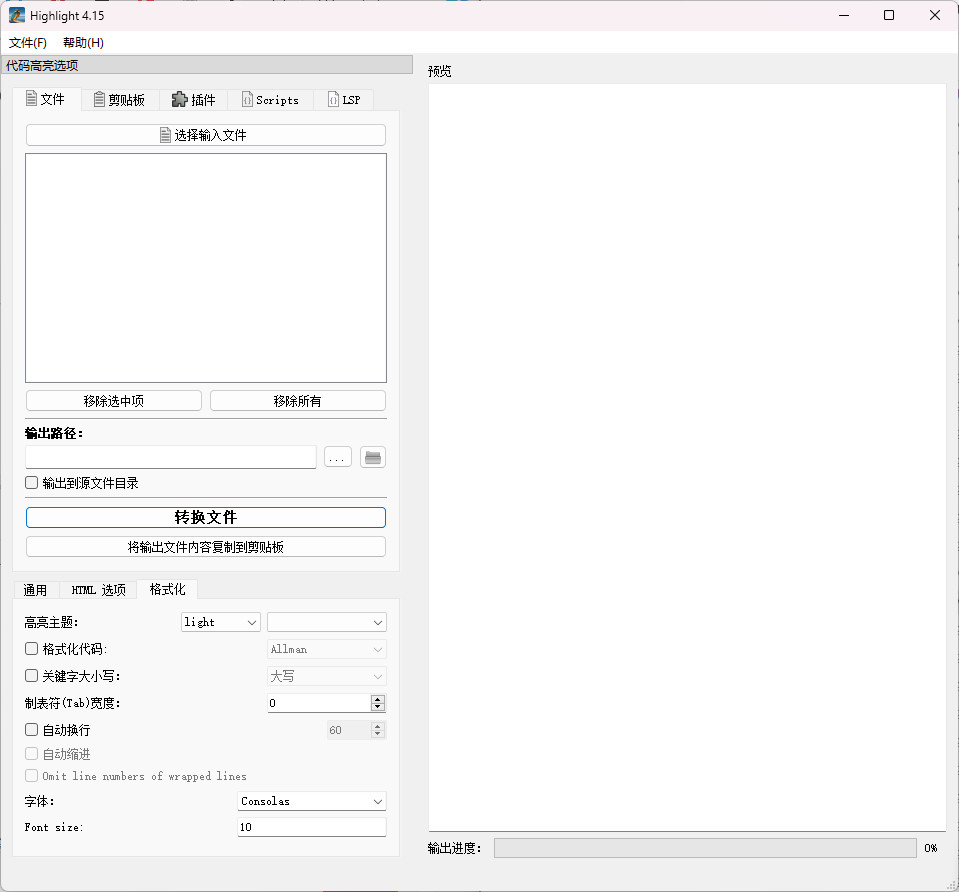
Task: Click 将输出文件内容复制到剪贴板 button
Action: (206, 547)
